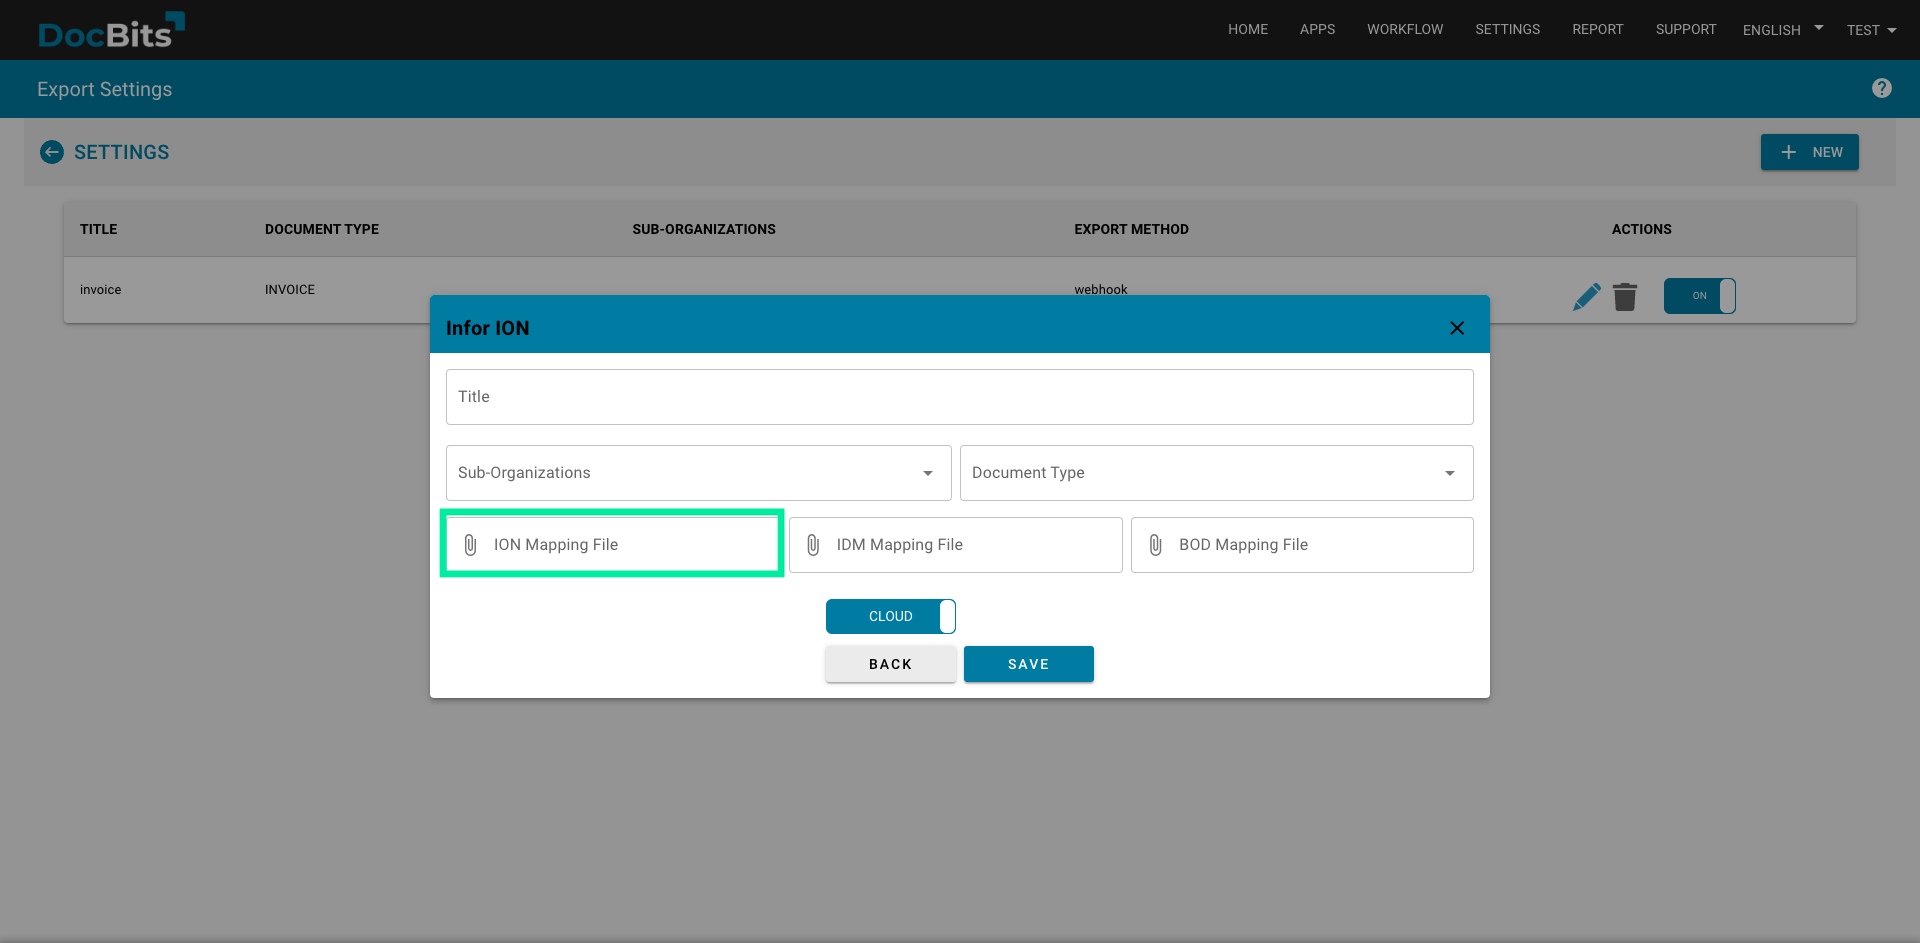Open the help question mark icon
Screen dimensions: 1920x943
[x=1882, y=88]
